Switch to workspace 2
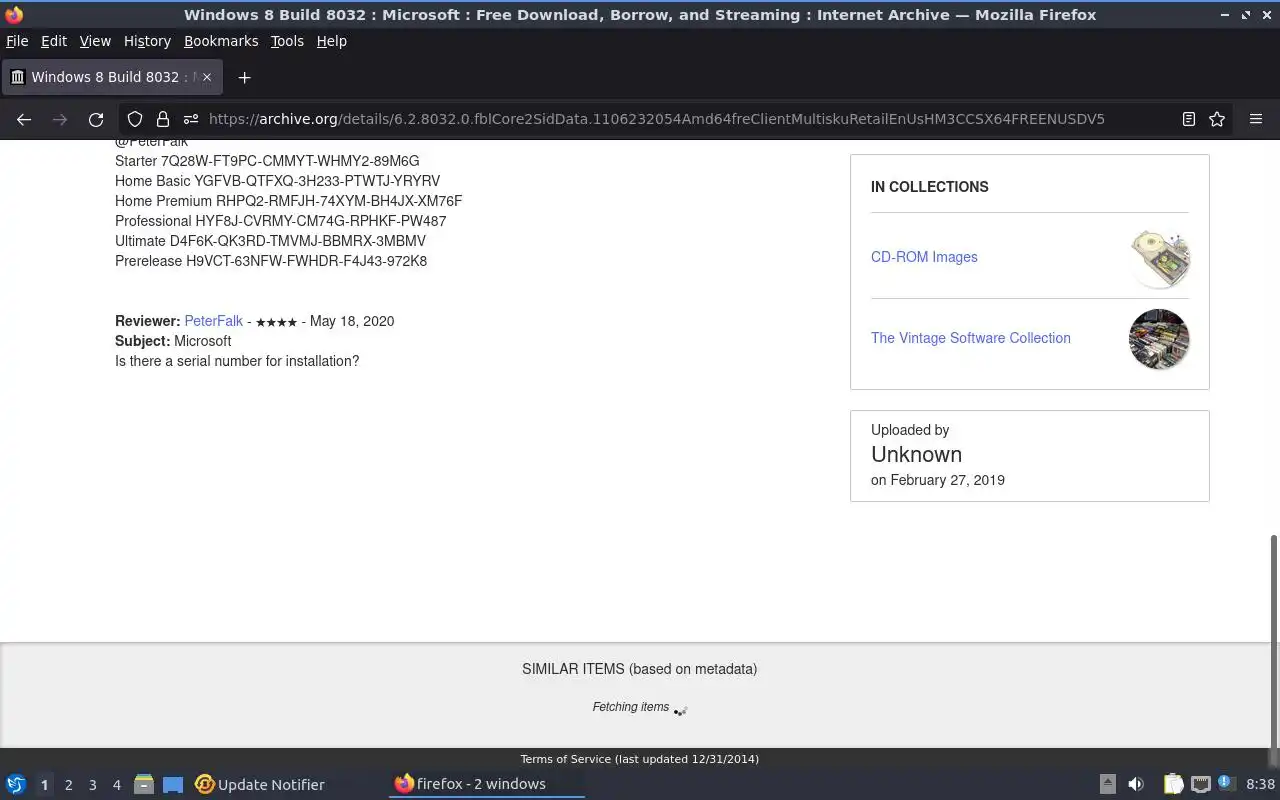The image size is (1280, 800). [x=69, y=785]
